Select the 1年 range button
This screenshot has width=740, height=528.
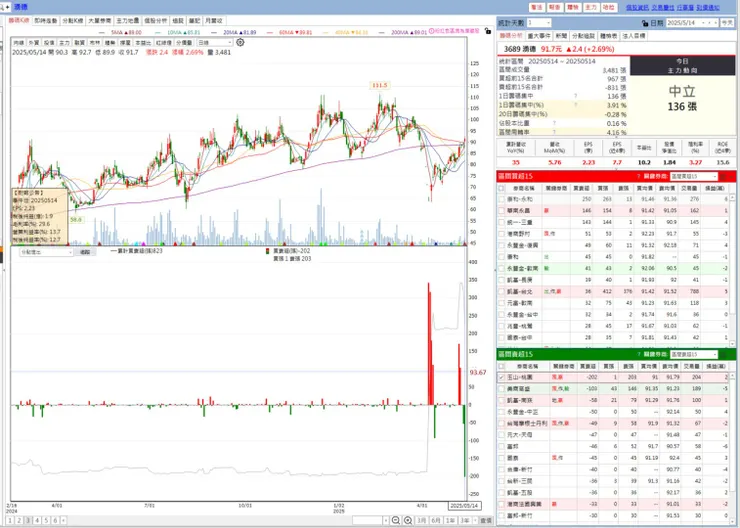(450, 520)
